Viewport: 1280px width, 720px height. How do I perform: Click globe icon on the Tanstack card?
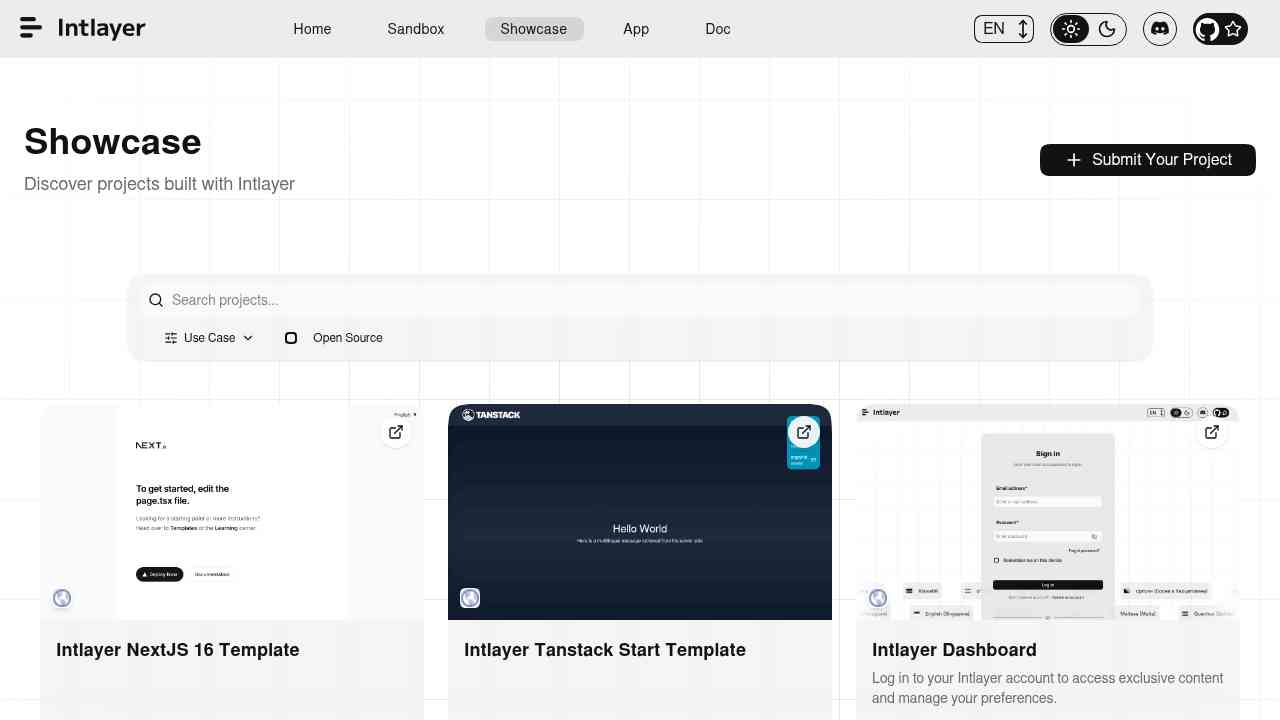470,598
